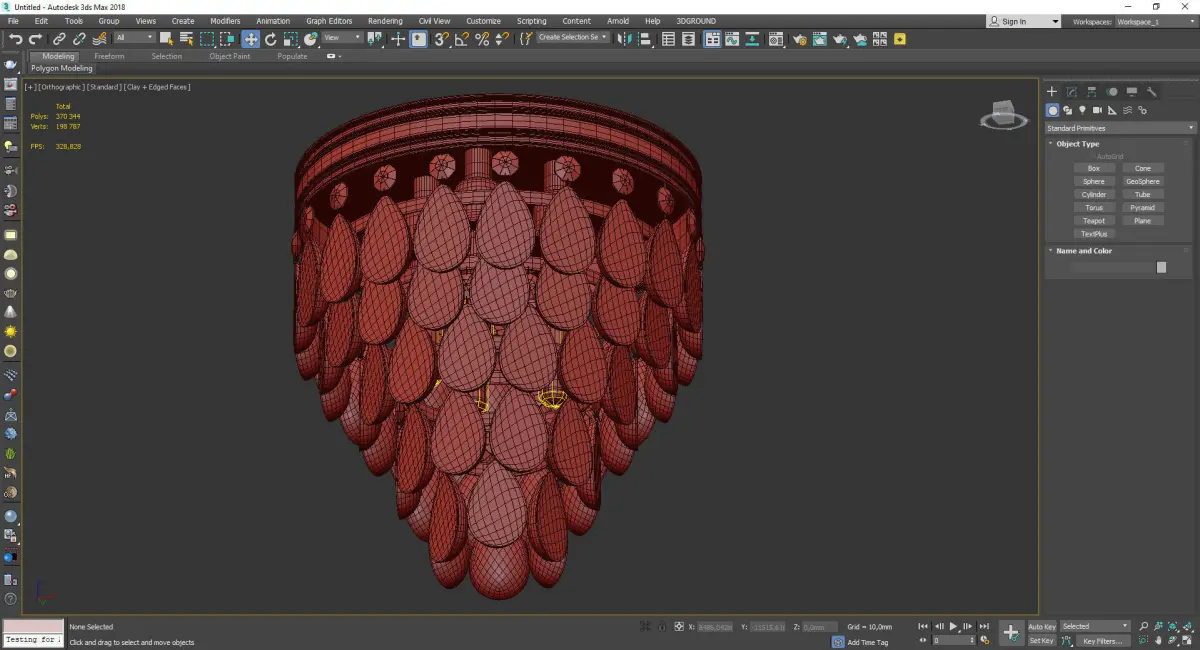Open the Curve Editor

[732, 39]
